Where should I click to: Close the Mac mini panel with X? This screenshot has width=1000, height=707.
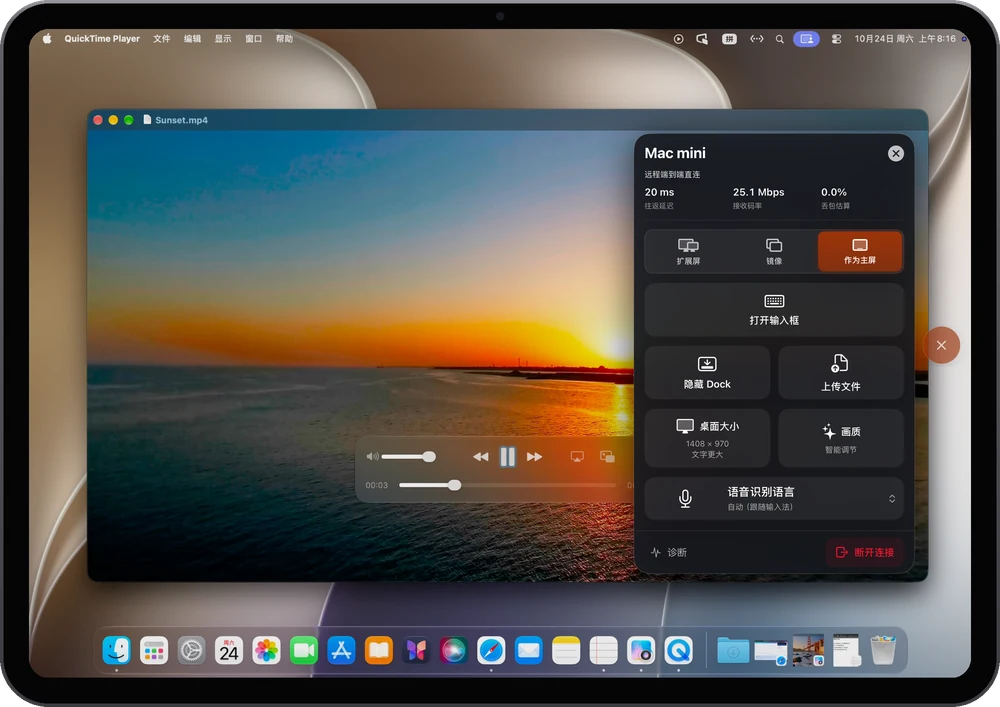[x=895, y=153]
